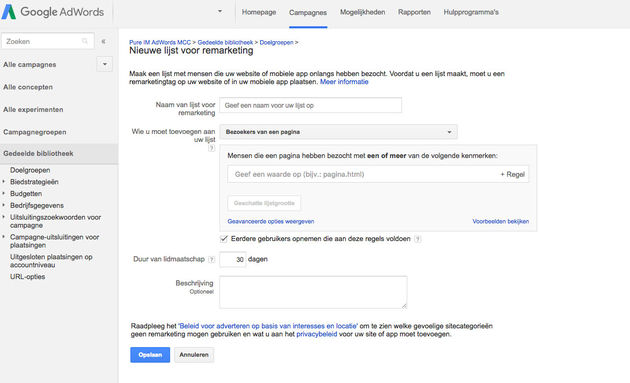The width and height of the screenshot is (630, 383).
Task: Open Geavanceerde opties weergeven link
Action: [x=271, y=221]
